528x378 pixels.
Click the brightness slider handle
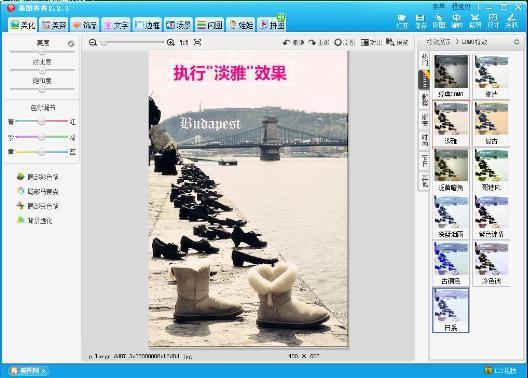point(42,52)
